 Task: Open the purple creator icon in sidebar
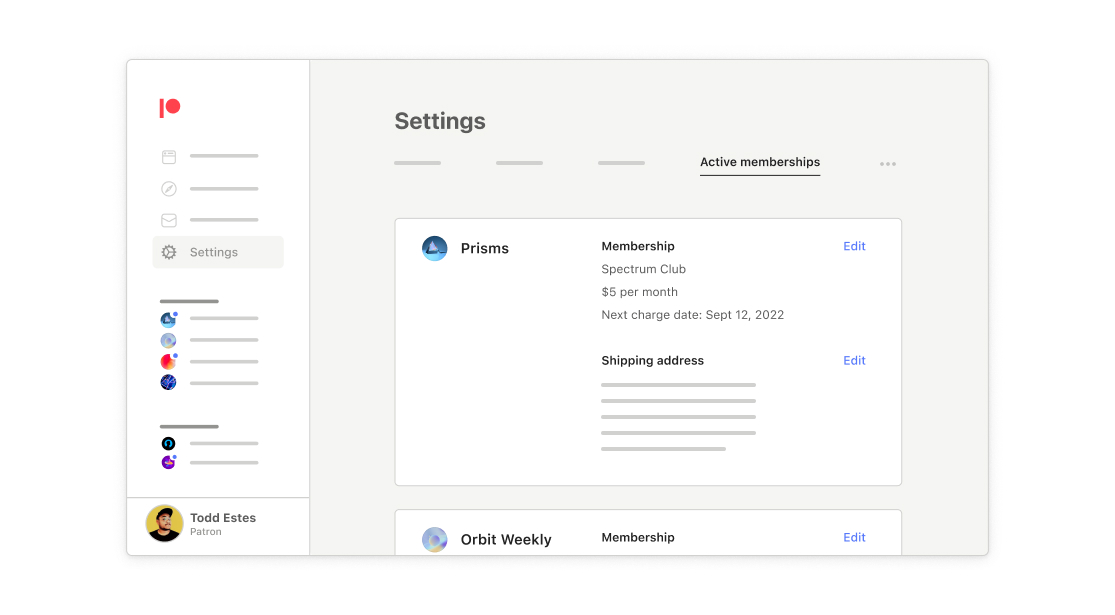(168, 463)
